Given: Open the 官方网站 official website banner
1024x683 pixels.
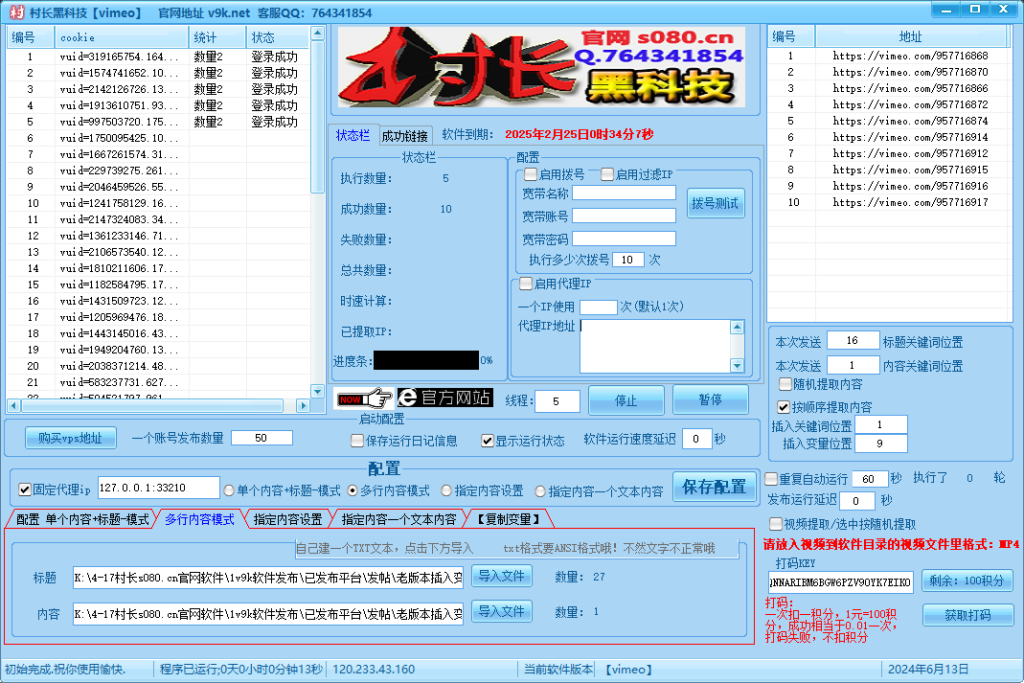Looking at the screenshot, I should [445, 398].
